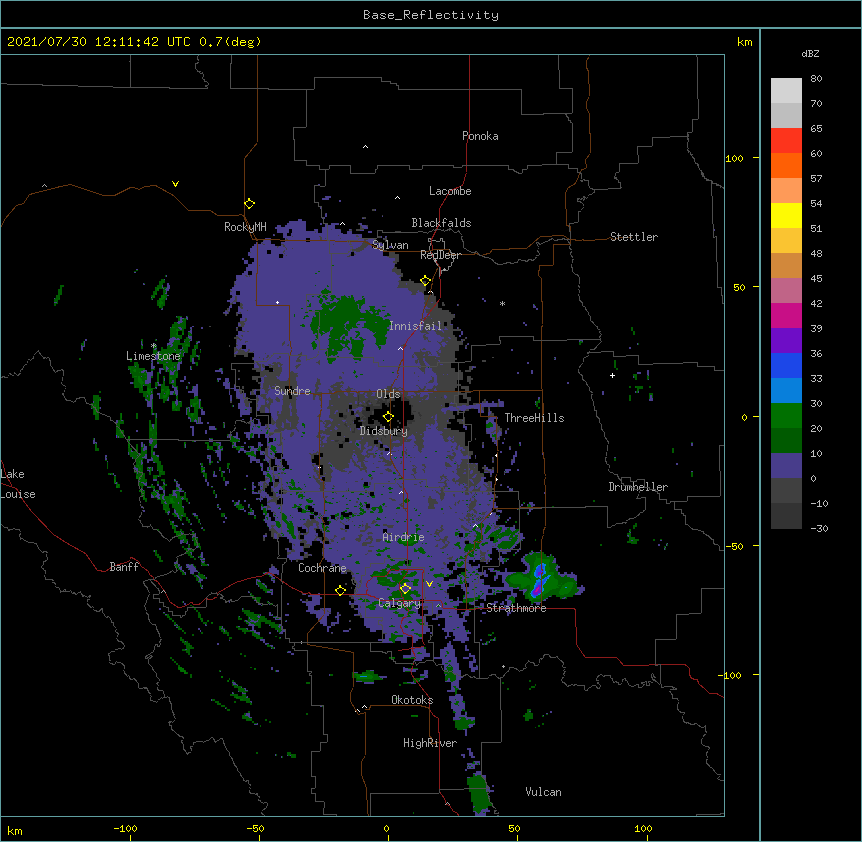Click the yellow diamond marker near RedDeer
This screenshot has width=862, height=842.
(426, 281)
